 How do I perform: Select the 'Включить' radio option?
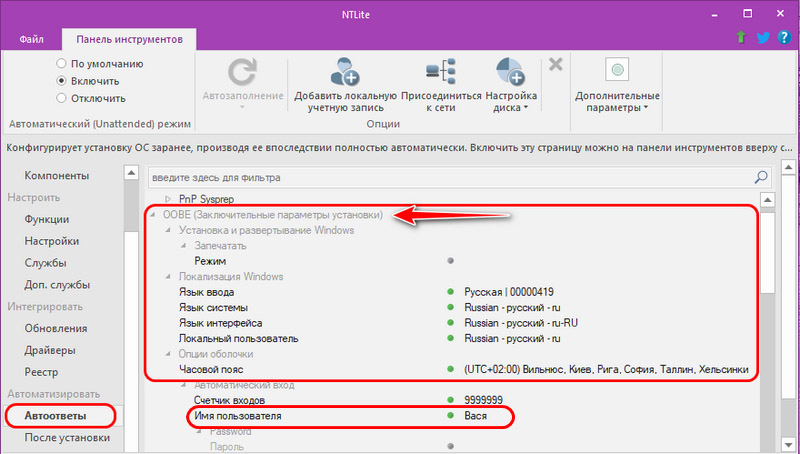click(x=61, y=81)
